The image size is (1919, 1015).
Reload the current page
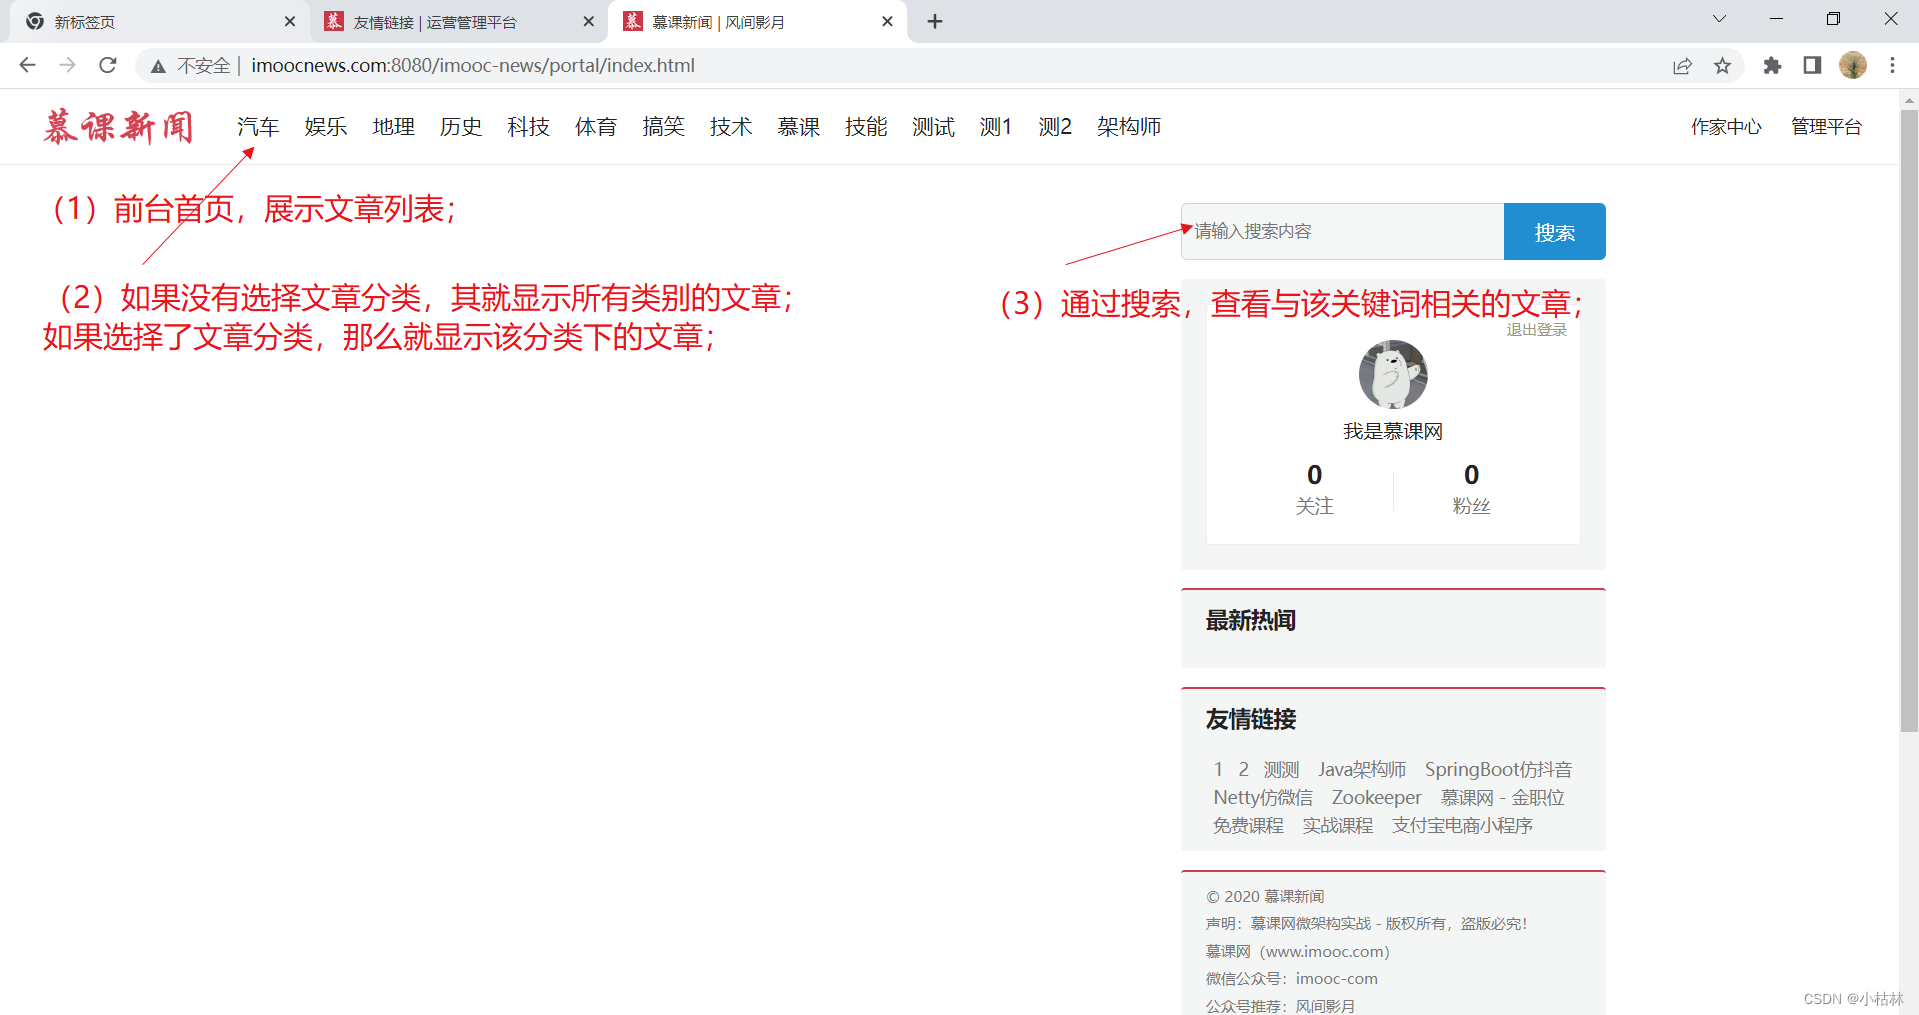[107, 65]
